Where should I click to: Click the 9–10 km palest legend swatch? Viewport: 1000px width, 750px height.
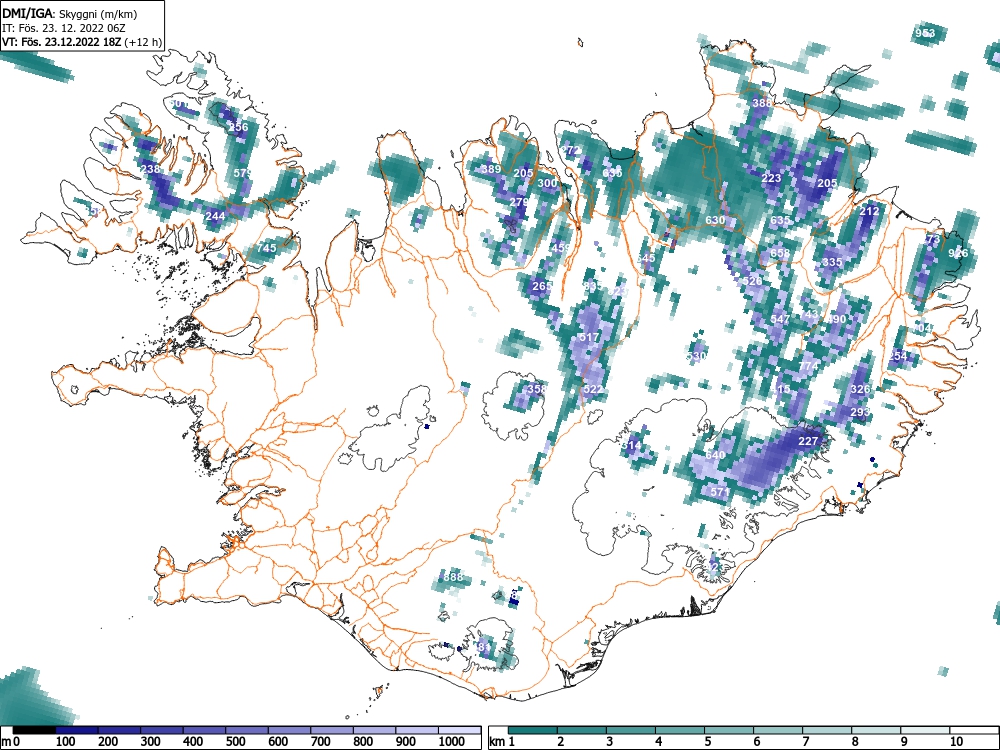(925, 730)
